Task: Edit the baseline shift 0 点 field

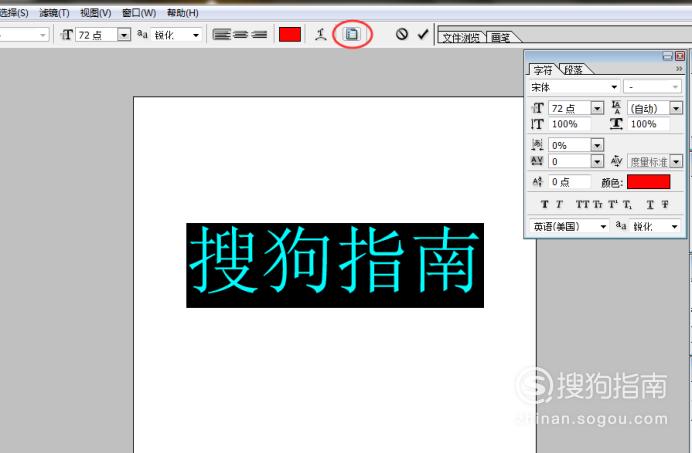Action: point(569,182)
